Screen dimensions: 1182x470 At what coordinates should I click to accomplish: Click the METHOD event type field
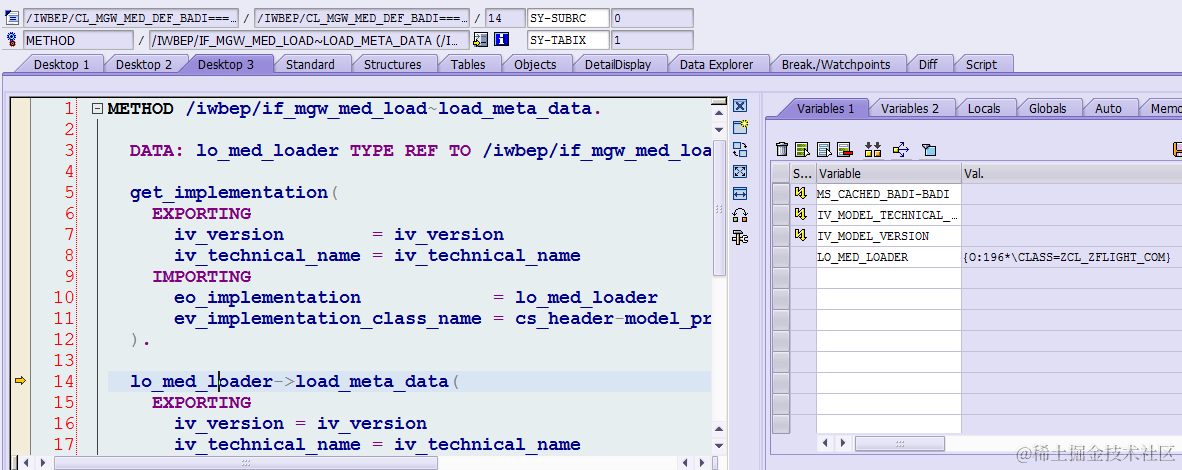point(78,40)
